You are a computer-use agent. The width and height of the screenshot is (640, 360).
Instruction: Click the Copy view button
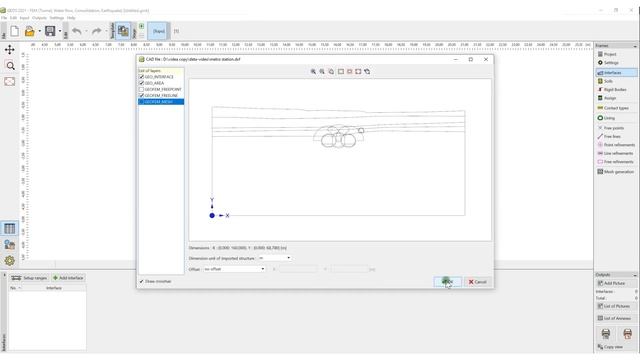(616, 347)
